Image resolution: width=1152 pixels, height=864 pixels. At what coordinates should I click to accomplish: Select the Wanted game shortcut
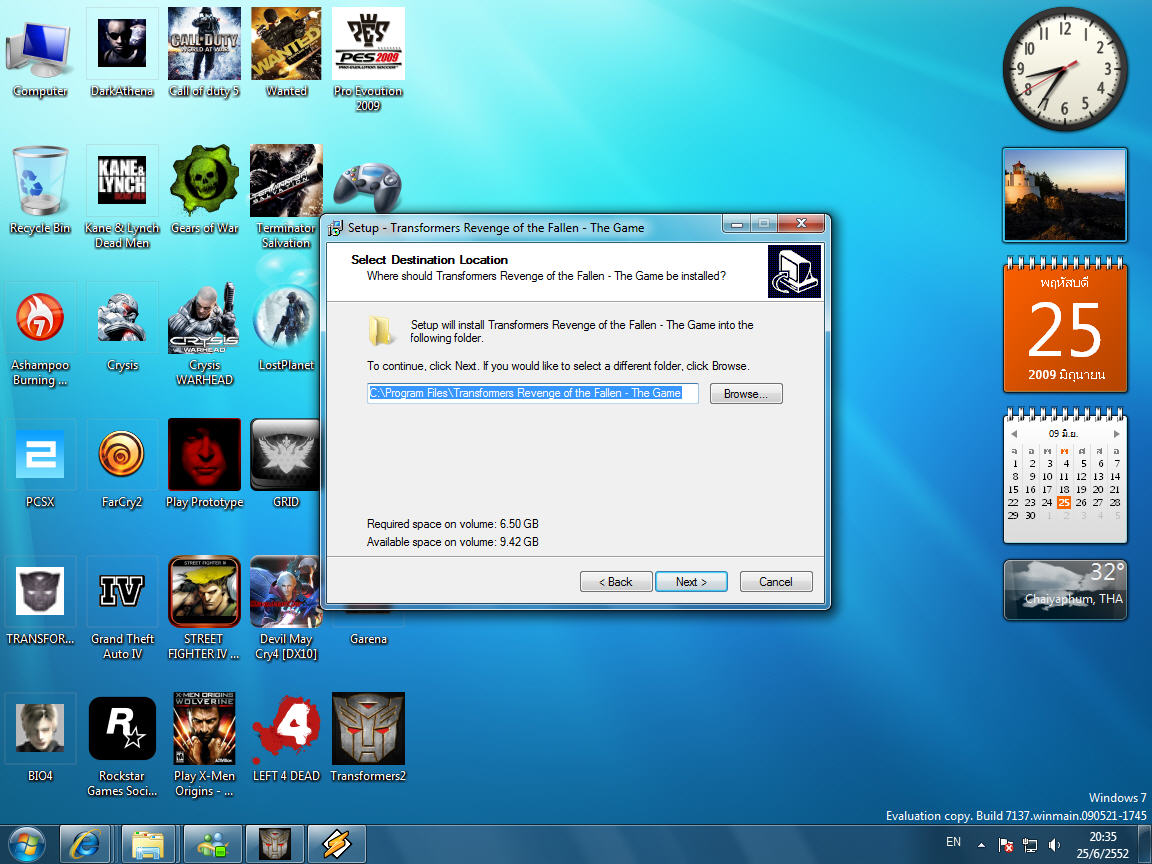pyautogui.click(x=286, y=53)
